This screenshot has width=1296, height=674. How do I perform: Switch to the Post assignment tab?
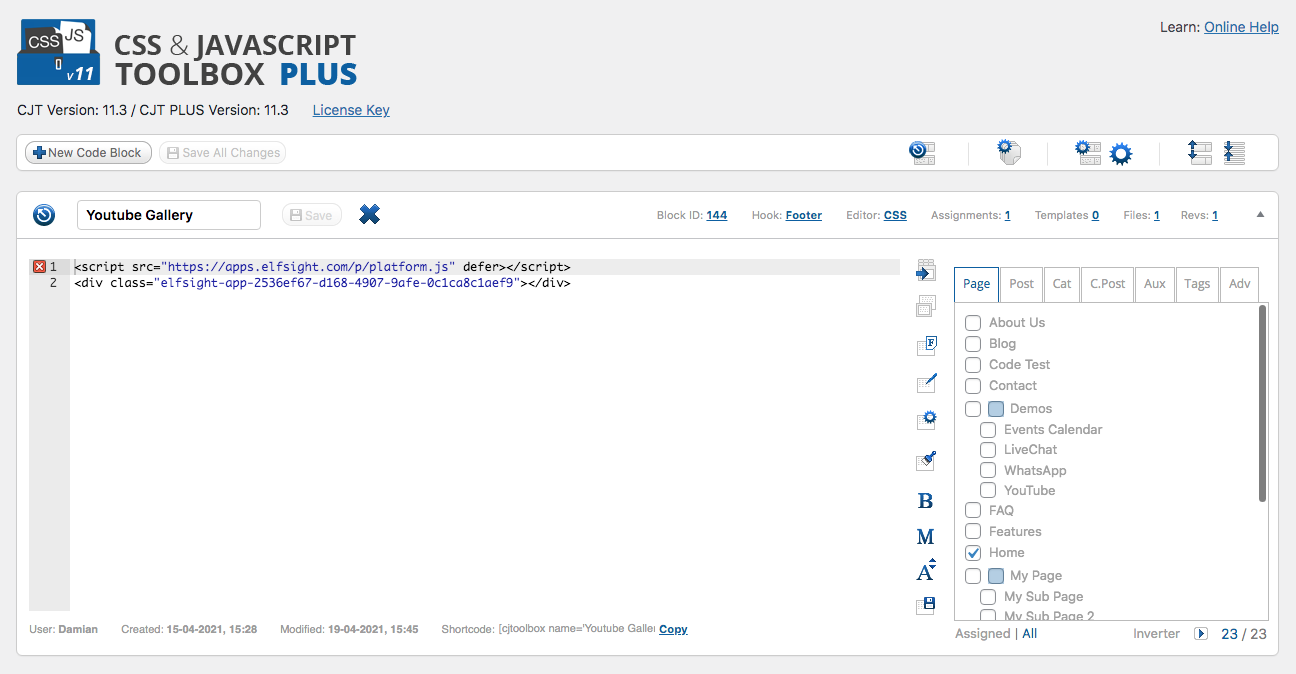point(1021,284)
